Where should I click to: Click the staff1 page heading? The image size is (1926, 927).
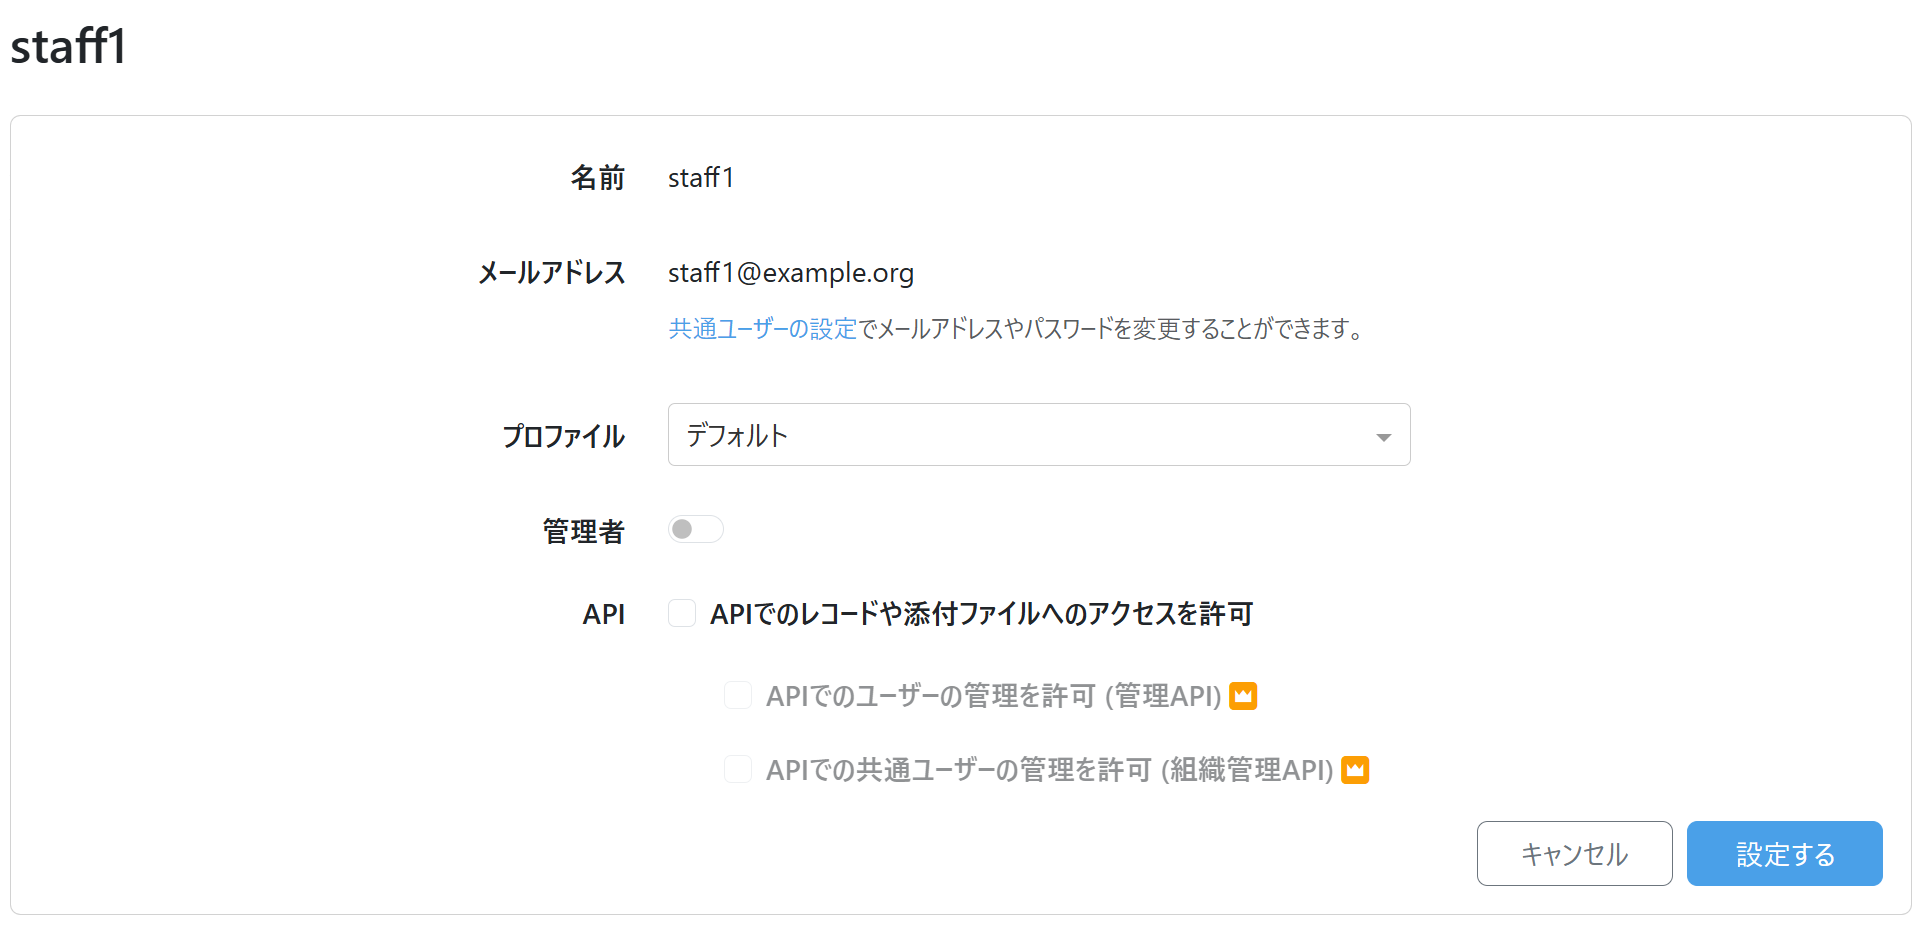[x=68, y=47]
